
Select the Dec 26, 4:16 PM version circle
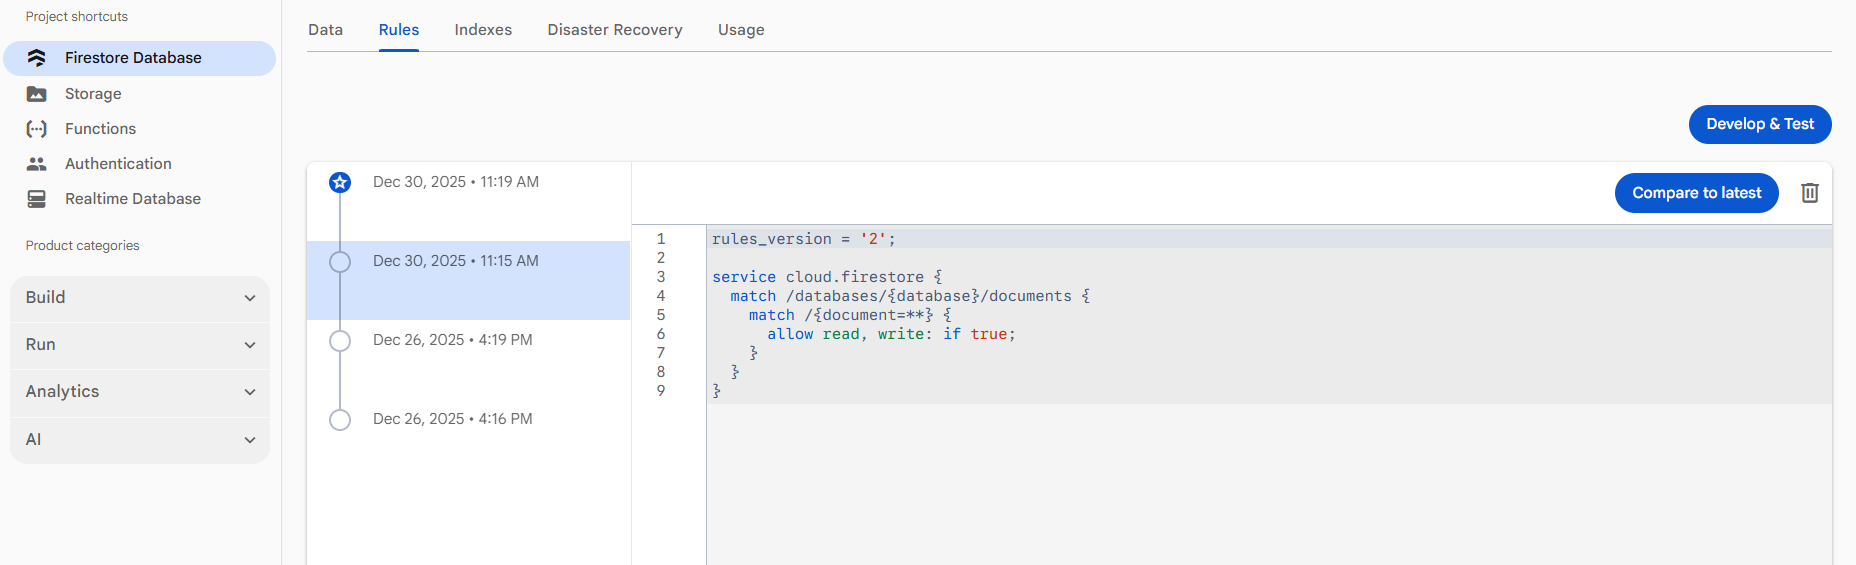pos(340,420)
